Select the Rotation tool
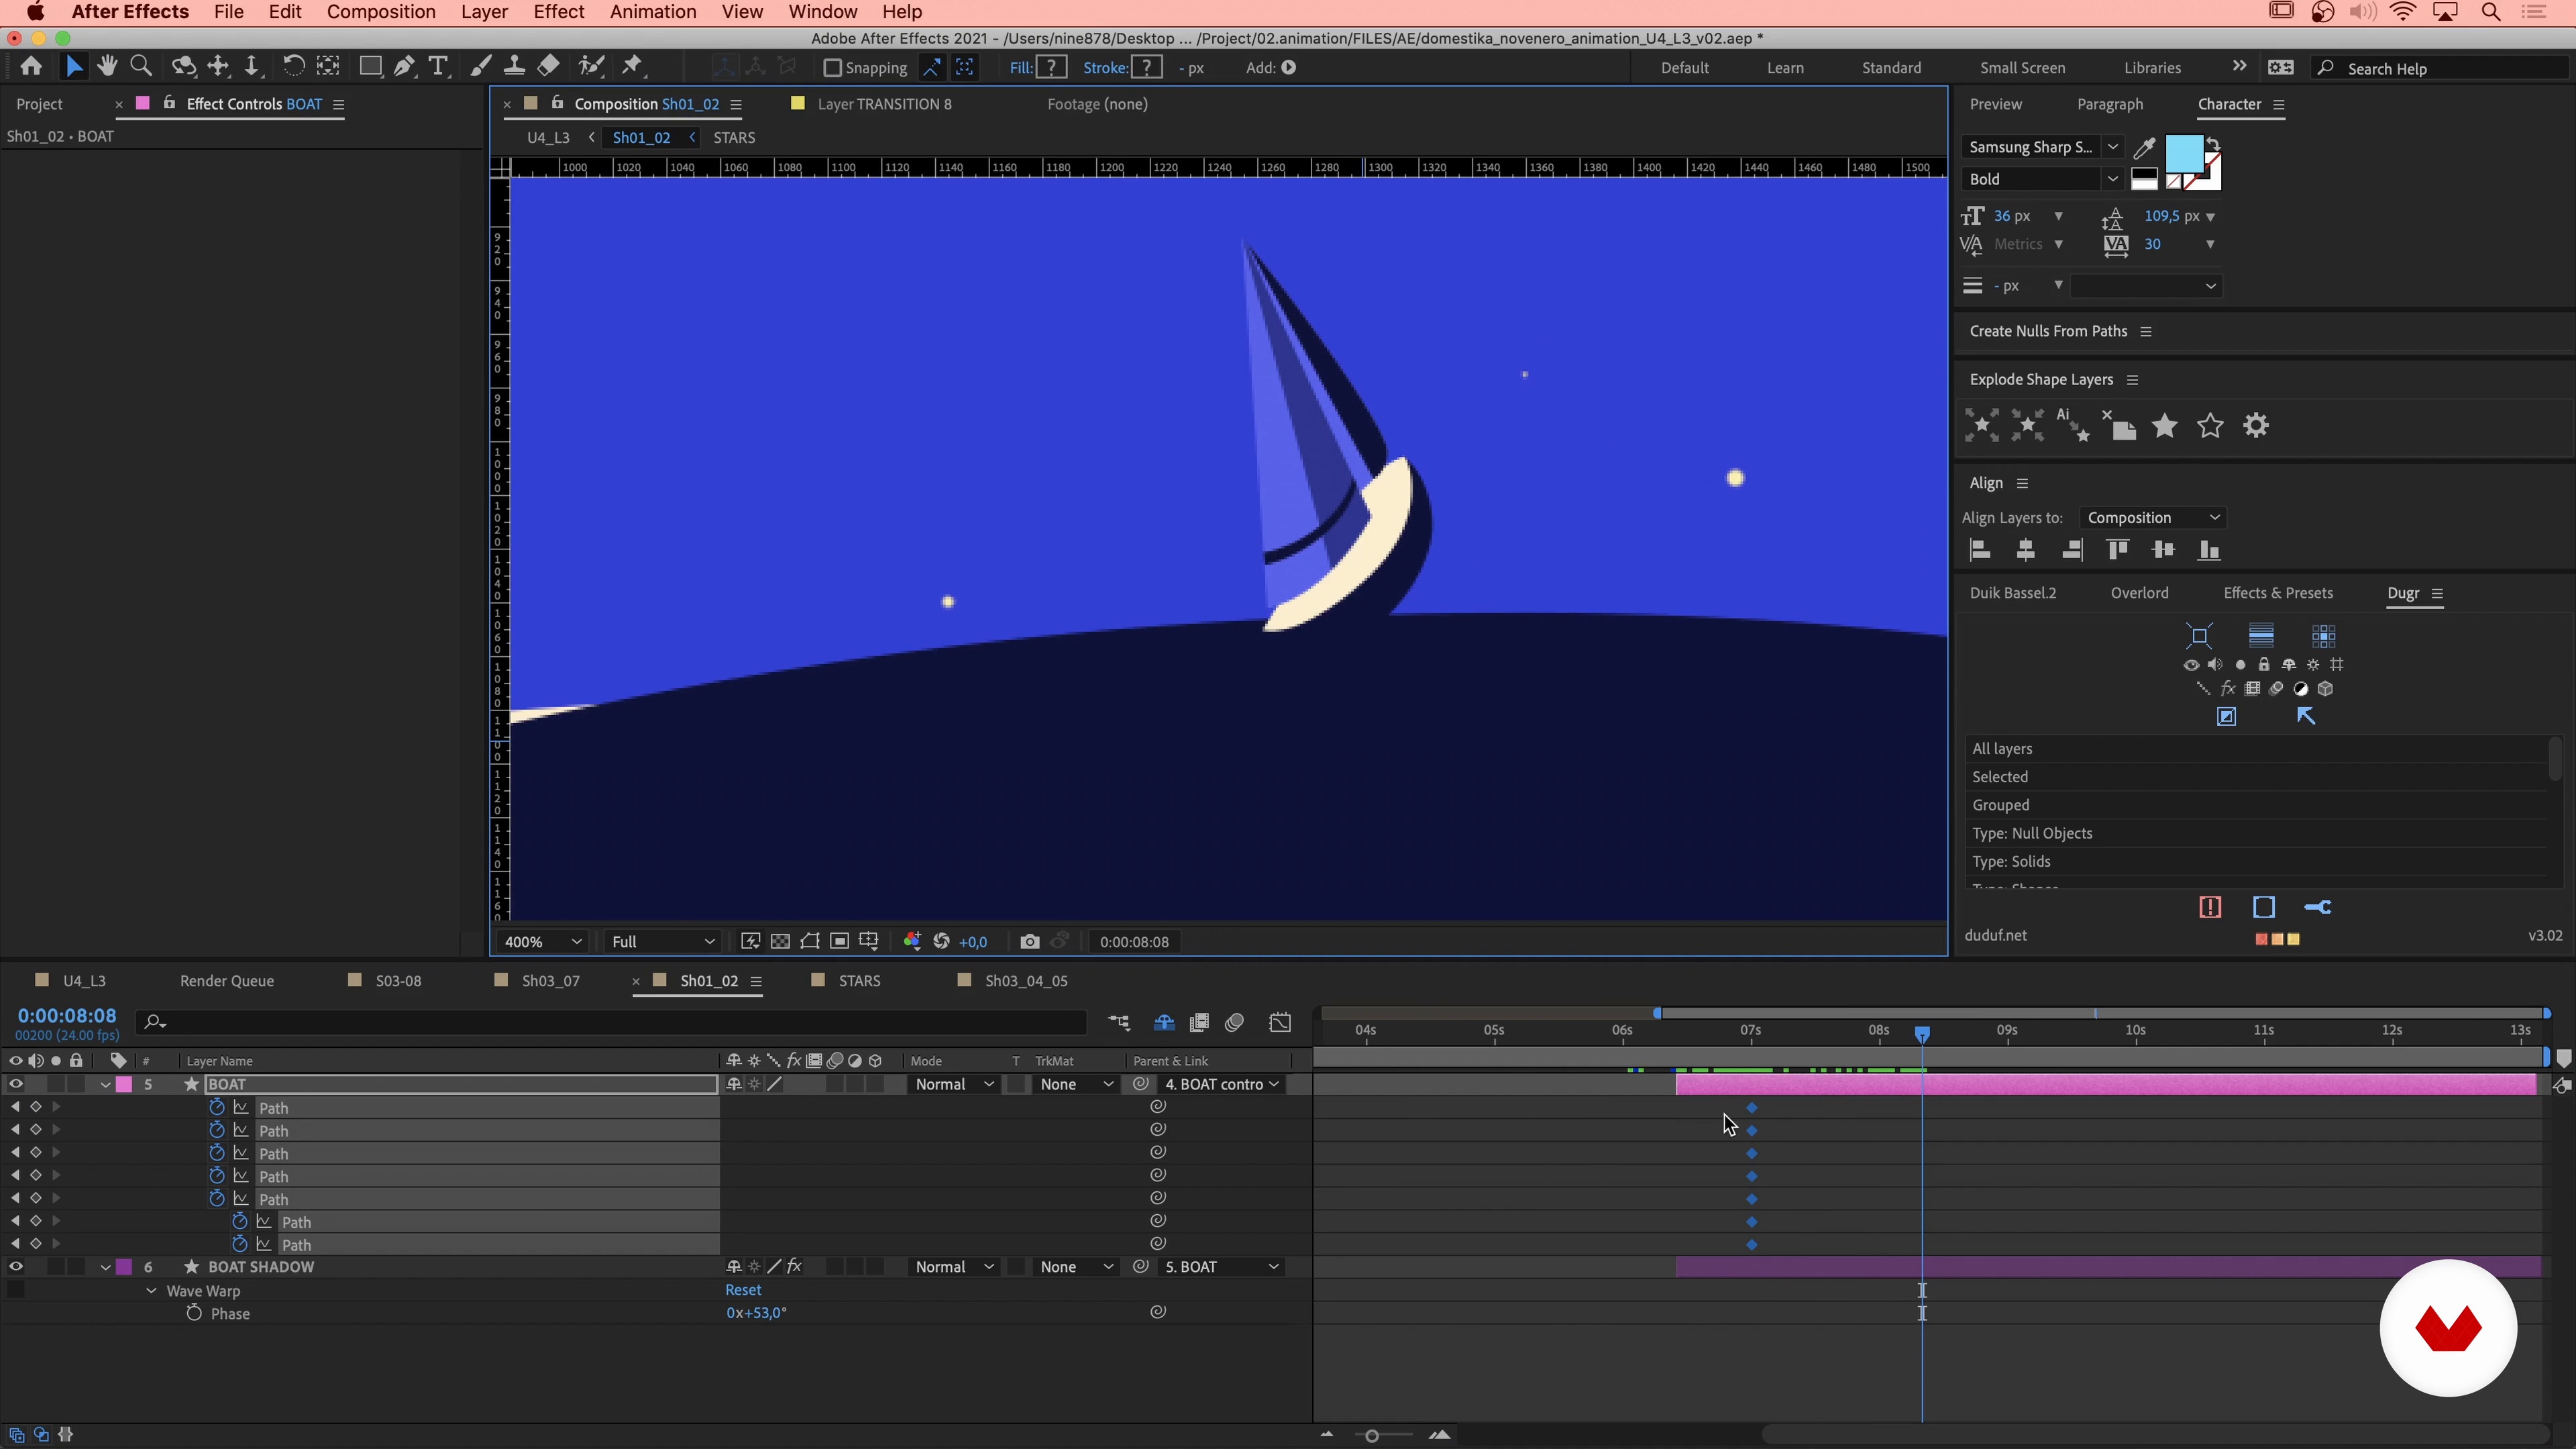The width and height of the screenshot is (2576, 1449). (293, 67)
